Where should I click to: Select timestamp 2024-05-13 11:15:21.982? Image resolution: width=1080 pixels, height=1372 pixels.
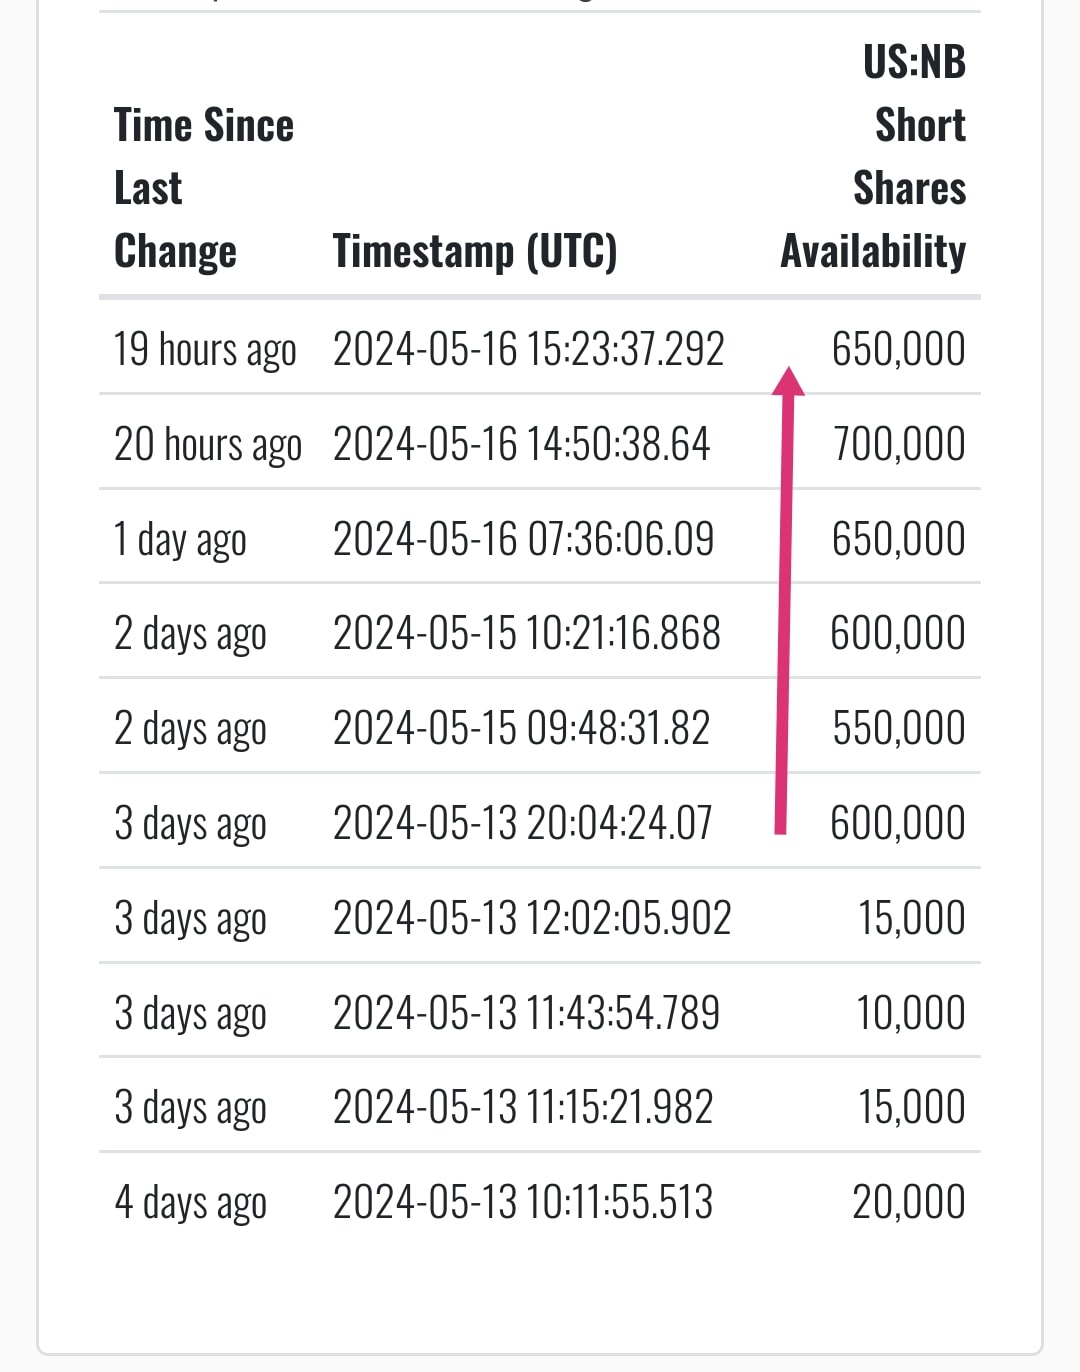pyautogui.click(x=523, y=1107)
